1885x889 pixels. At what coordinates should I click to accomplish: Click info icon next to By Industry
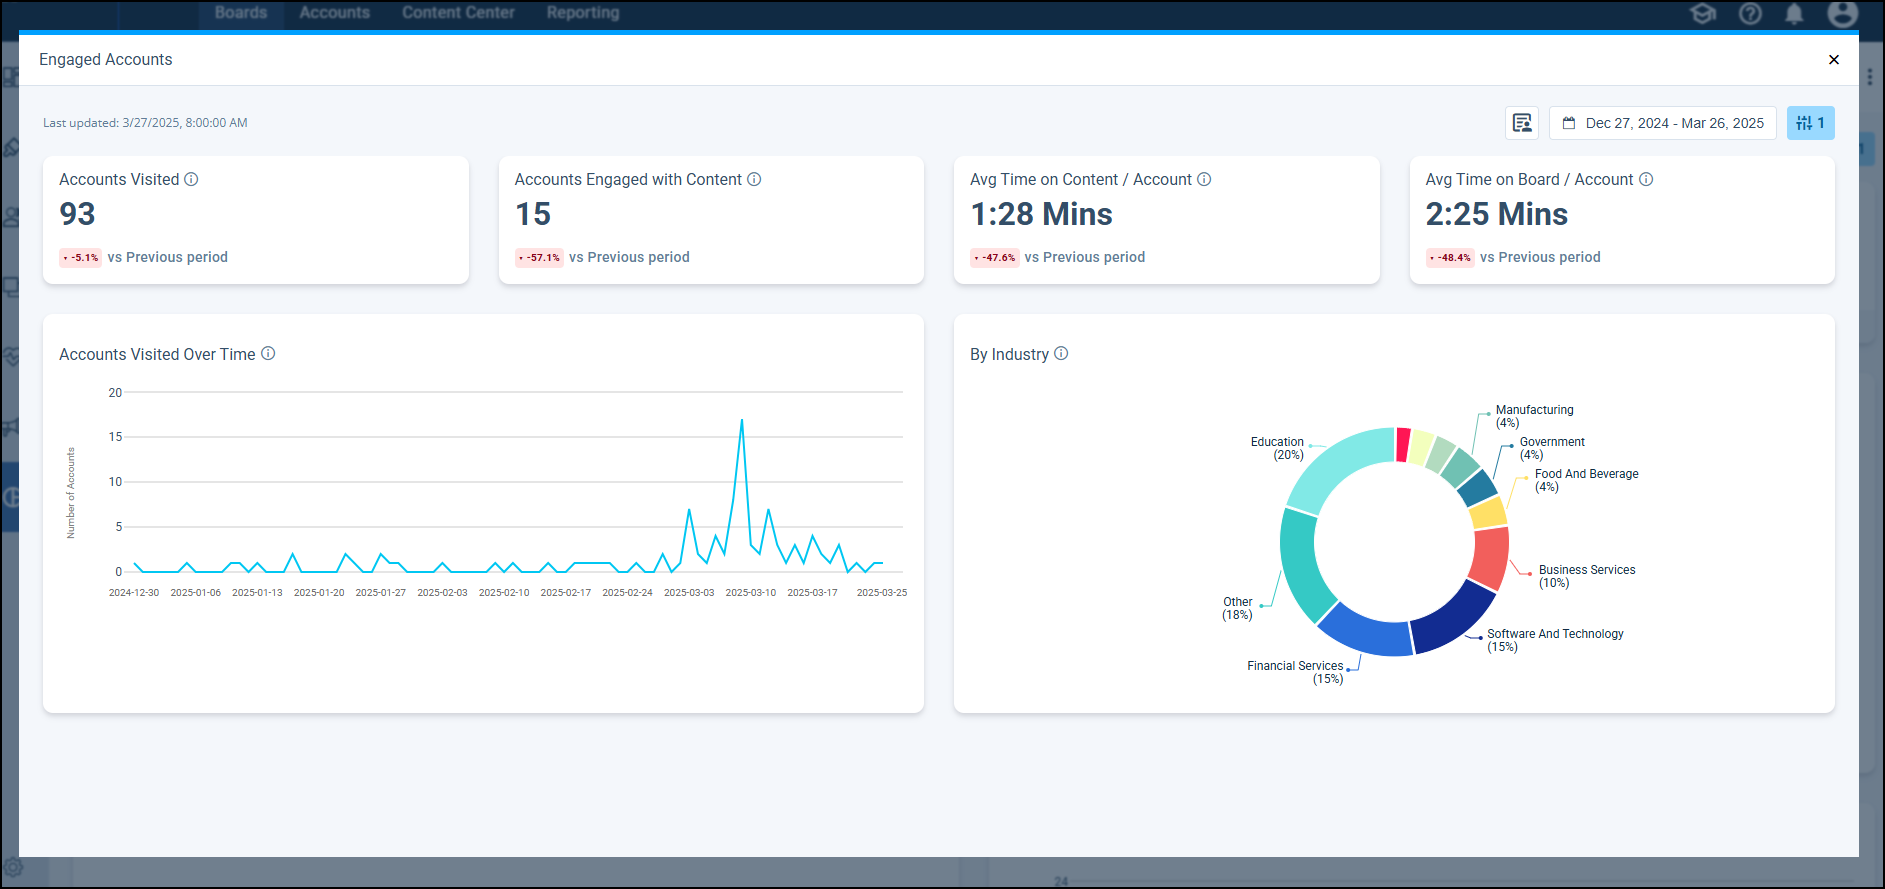pyautogui.click(x=1061, y=354)
